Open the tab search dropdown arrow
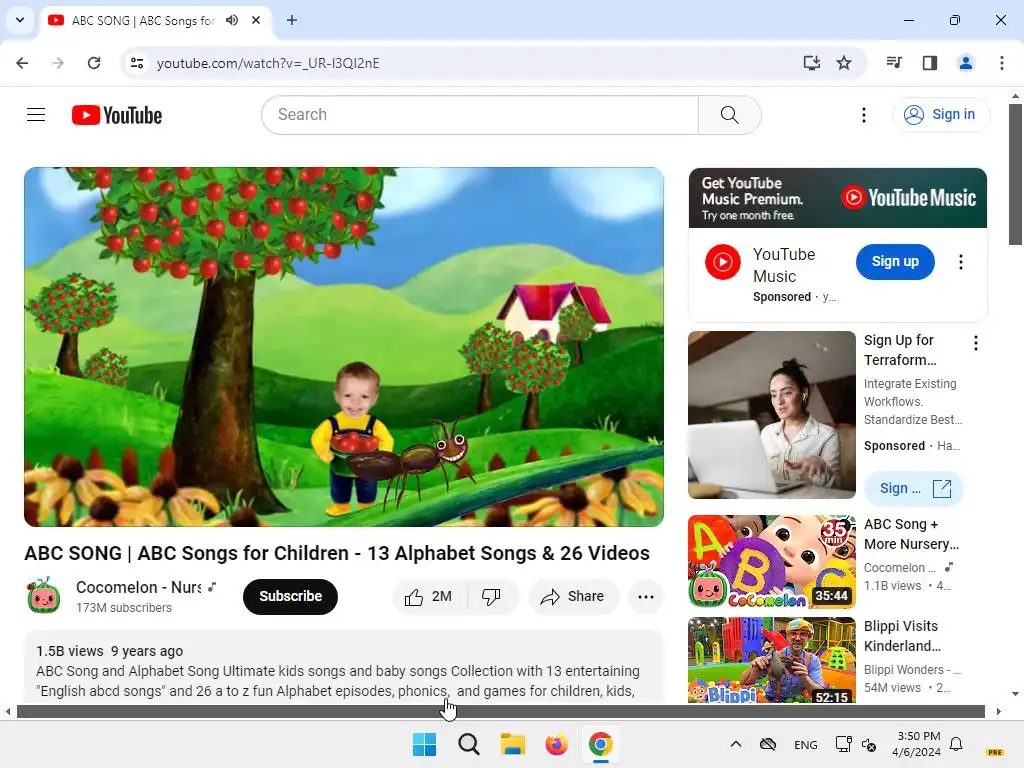The image size is (1024, 768). click(20, 20)
